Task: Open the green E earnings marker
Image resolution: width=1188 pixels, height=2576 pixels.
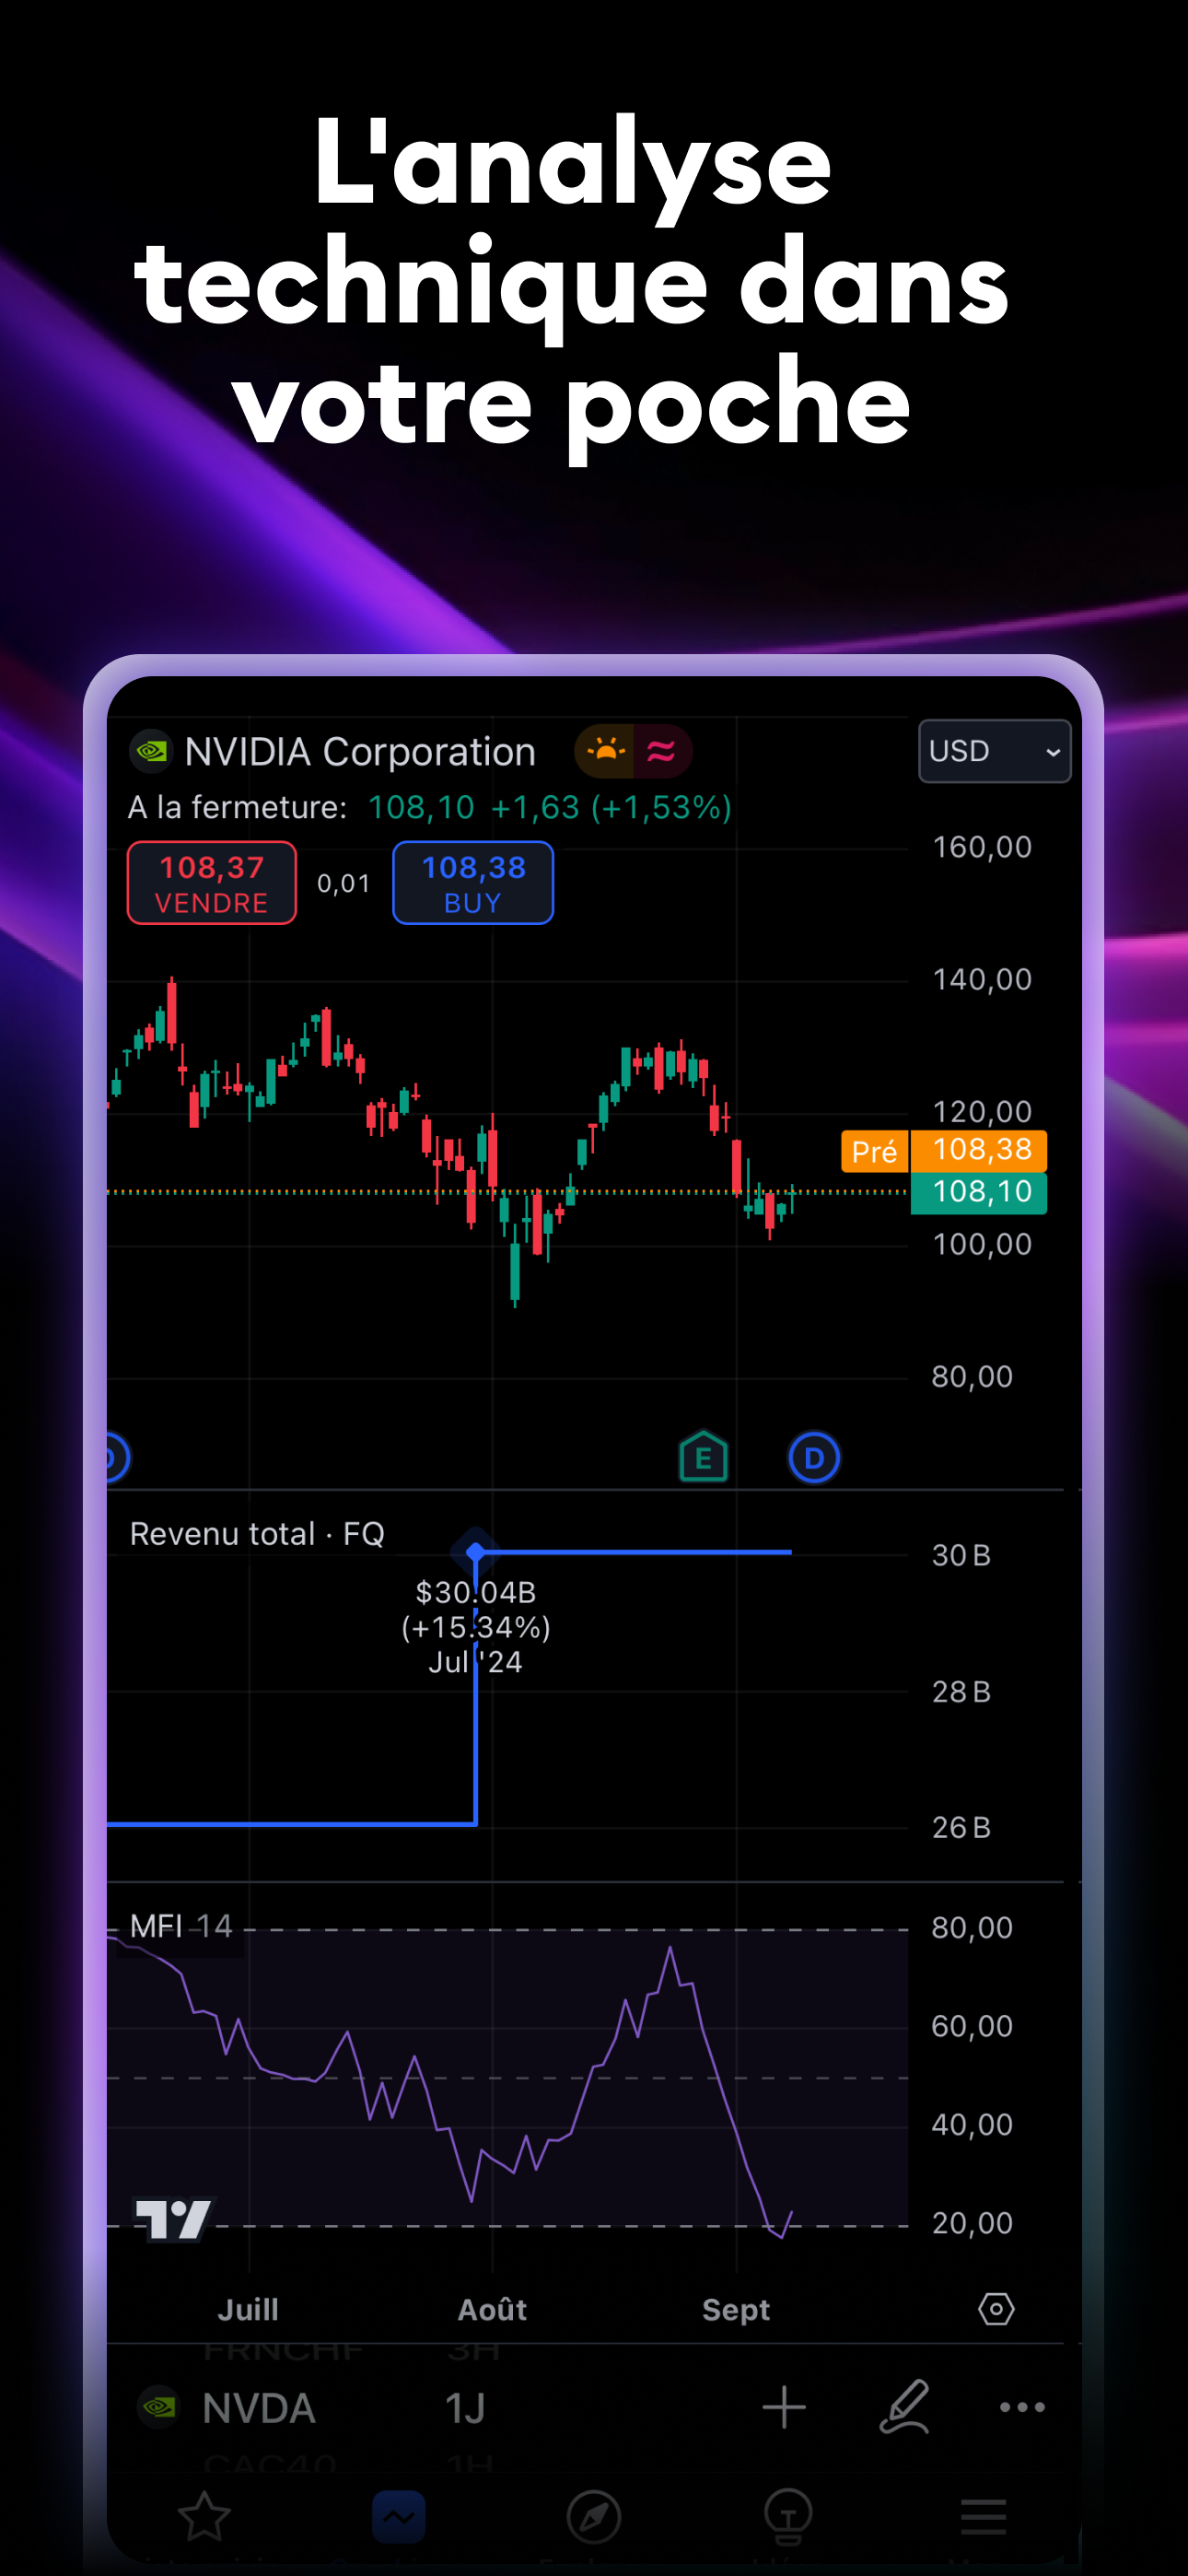Action: tap(703, 1458)
